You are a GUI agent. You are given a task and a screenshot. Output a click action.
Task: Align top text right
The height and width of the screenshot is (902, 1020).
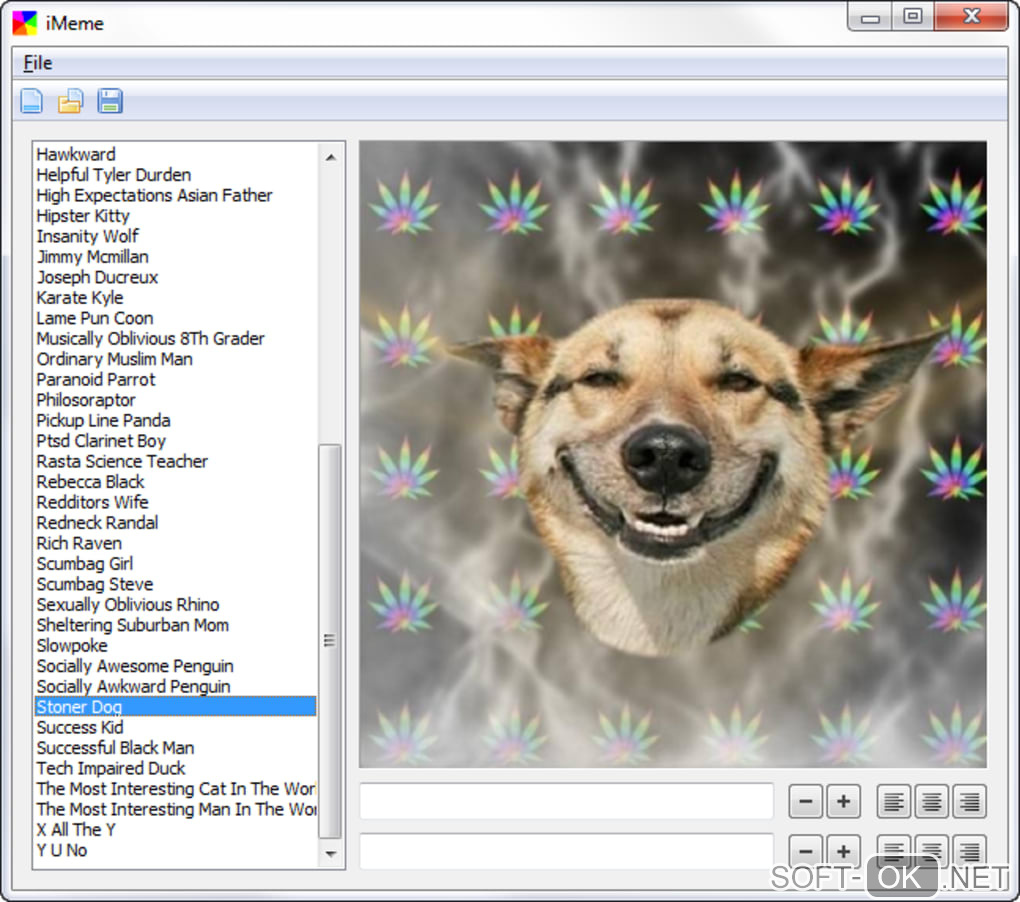[x=969, y=801]
